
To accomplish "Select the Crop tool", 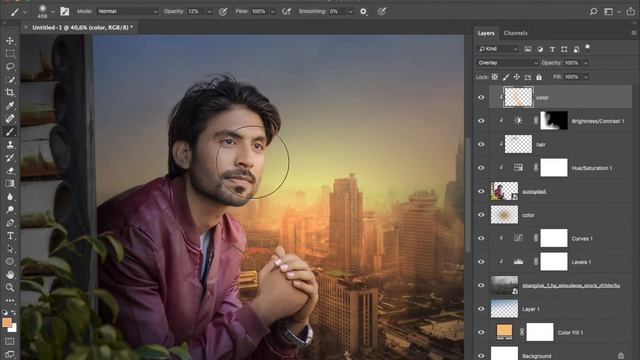I will point(10,93).
